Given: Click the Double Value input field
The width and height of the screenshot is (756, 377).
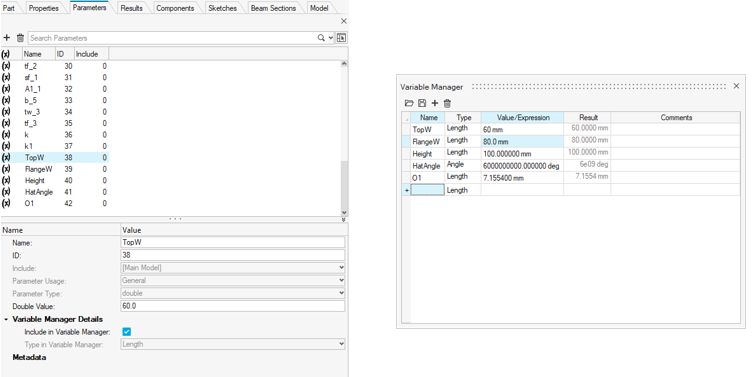Looking at the screenshot, I should (x=233, y=306).
